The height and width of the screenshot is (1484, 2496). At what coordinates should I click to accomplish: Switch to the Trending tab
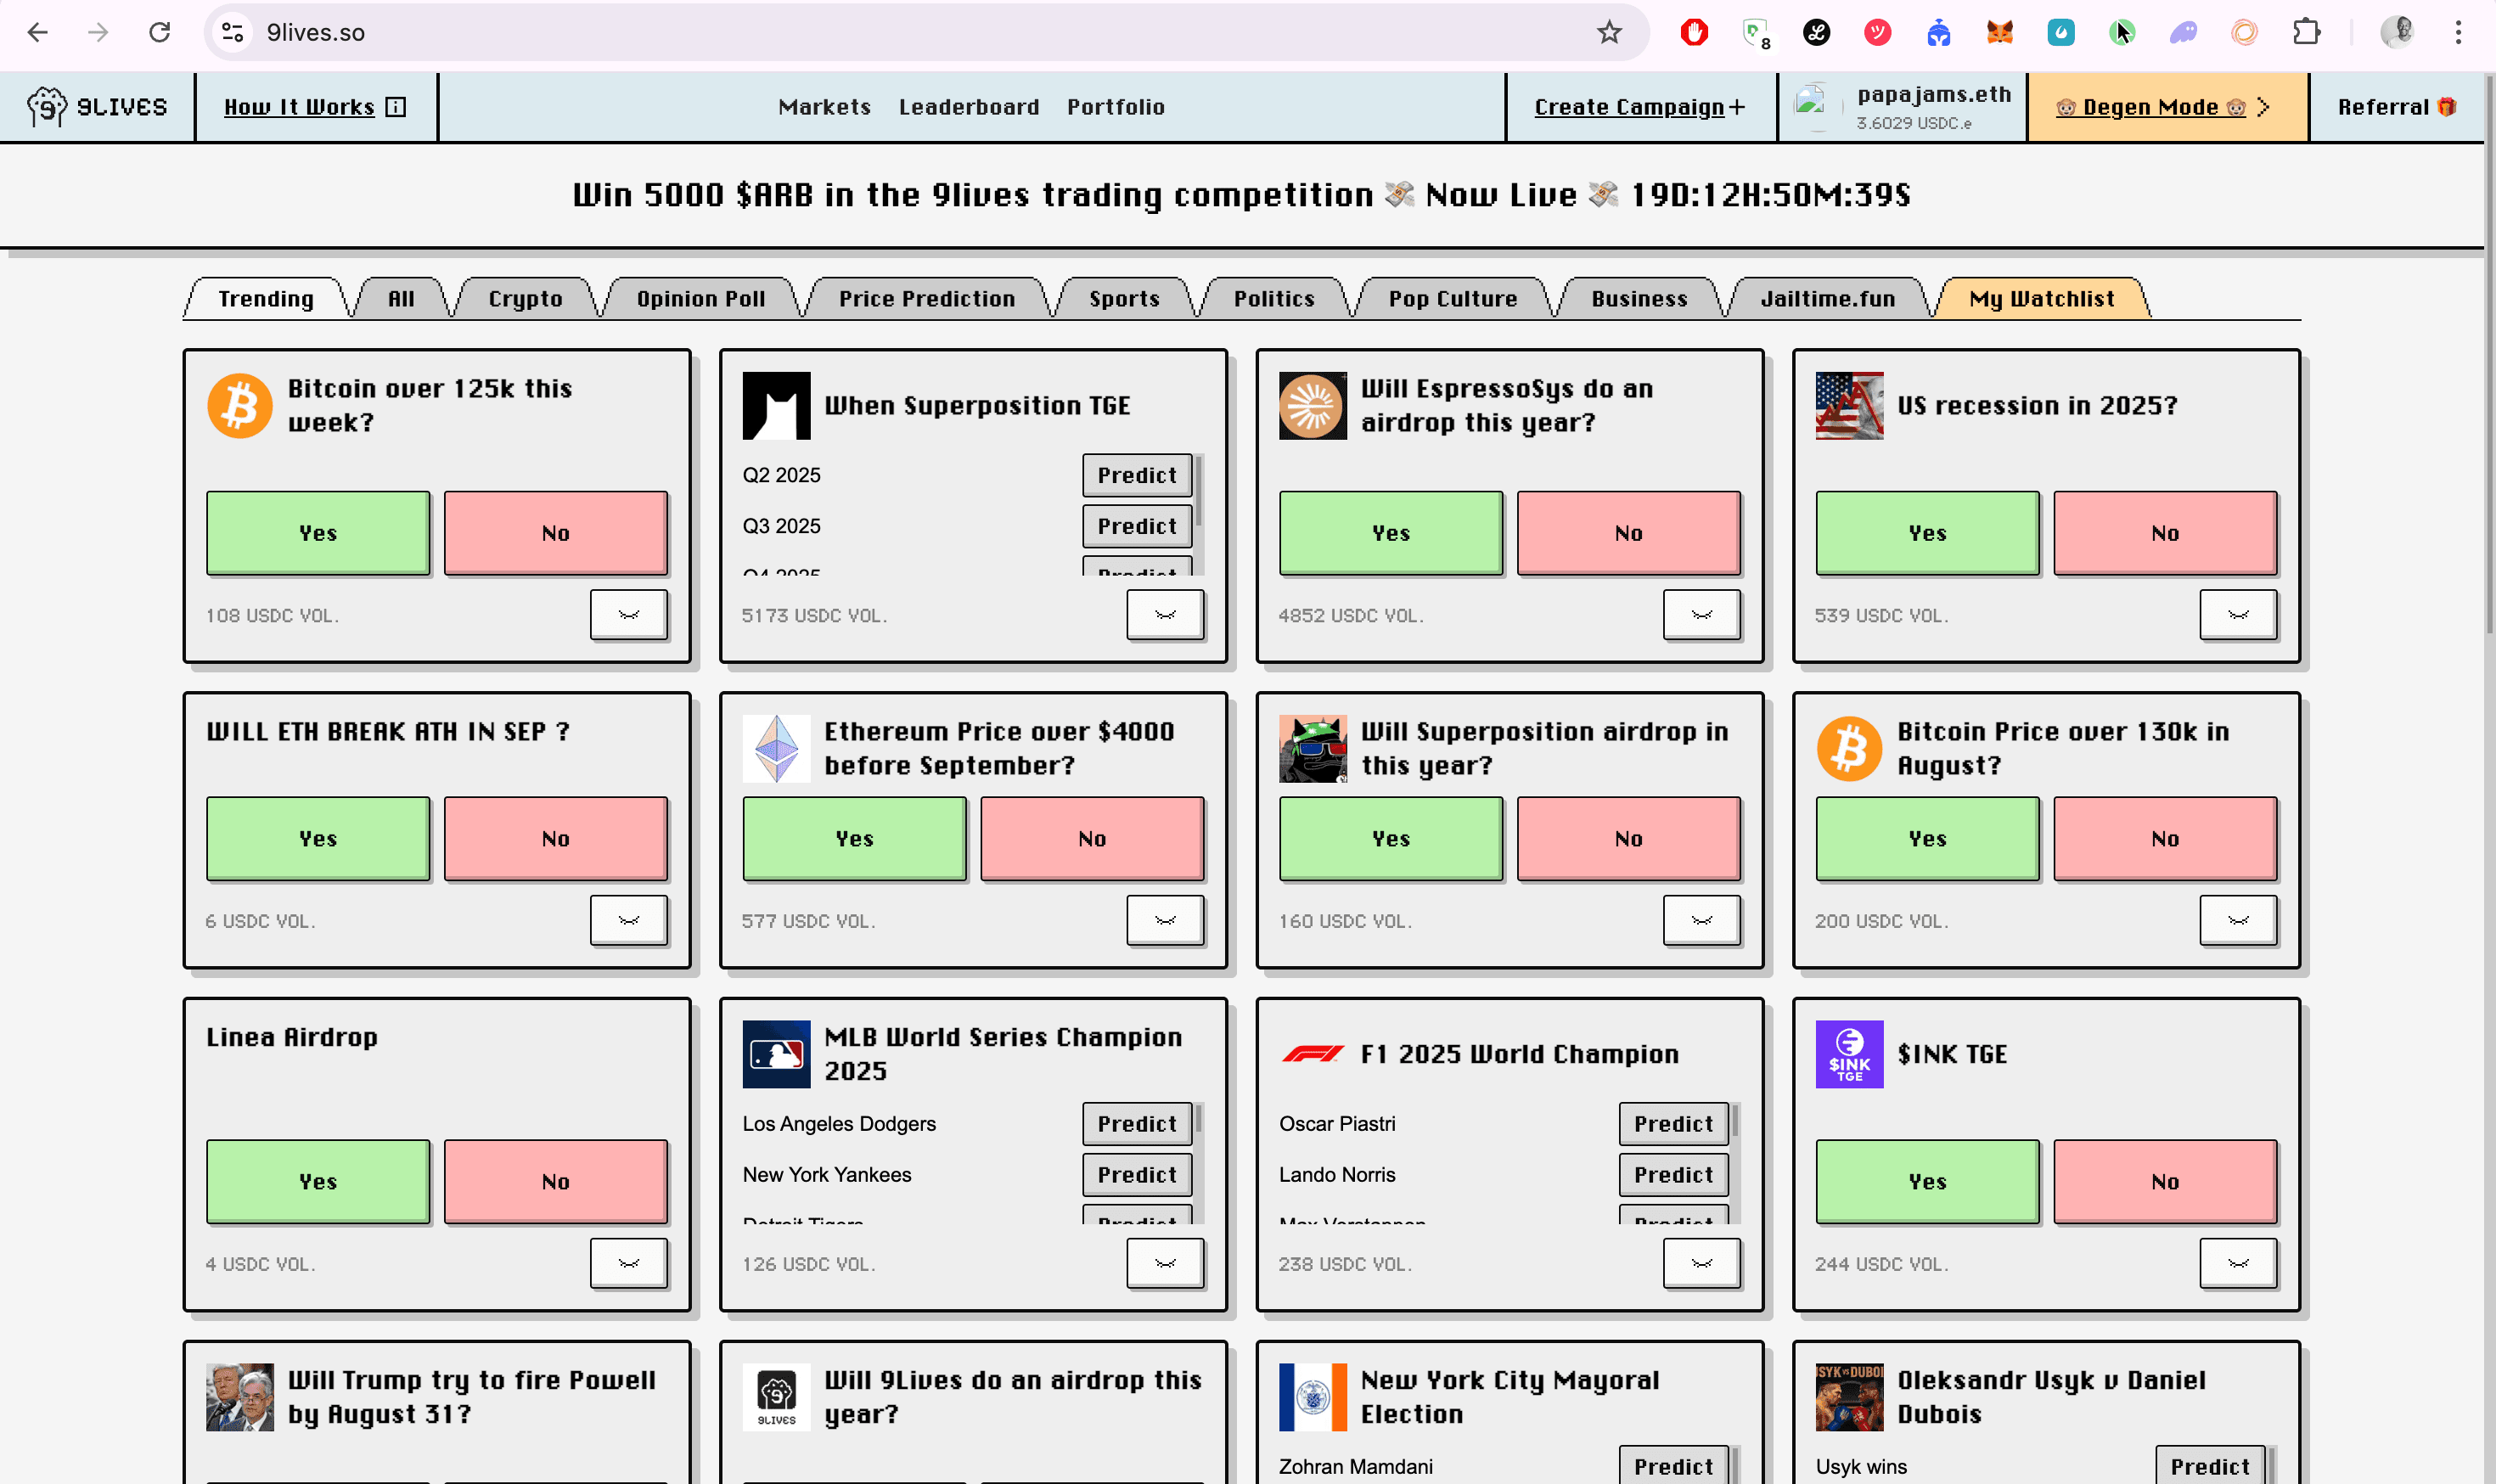[x=266, y=298]
